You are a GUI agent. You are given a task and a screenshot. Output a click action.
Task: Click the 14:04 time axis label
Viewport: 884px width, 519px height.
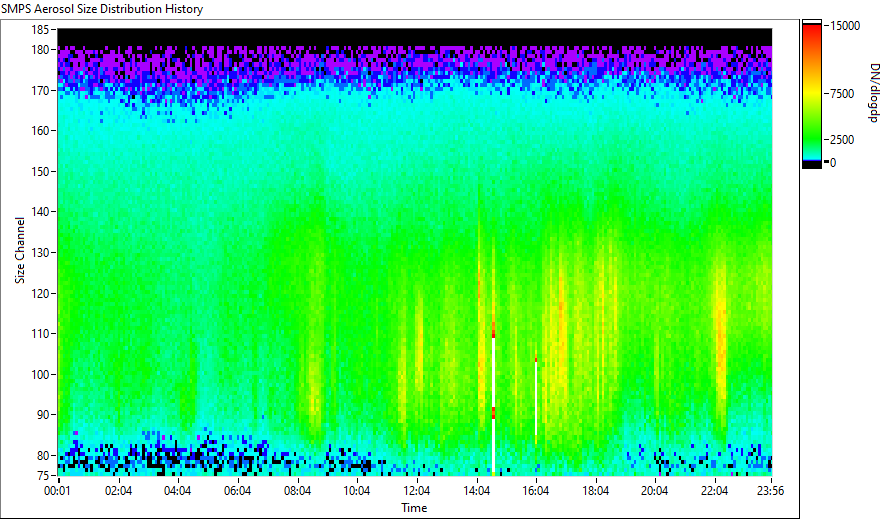476,491
